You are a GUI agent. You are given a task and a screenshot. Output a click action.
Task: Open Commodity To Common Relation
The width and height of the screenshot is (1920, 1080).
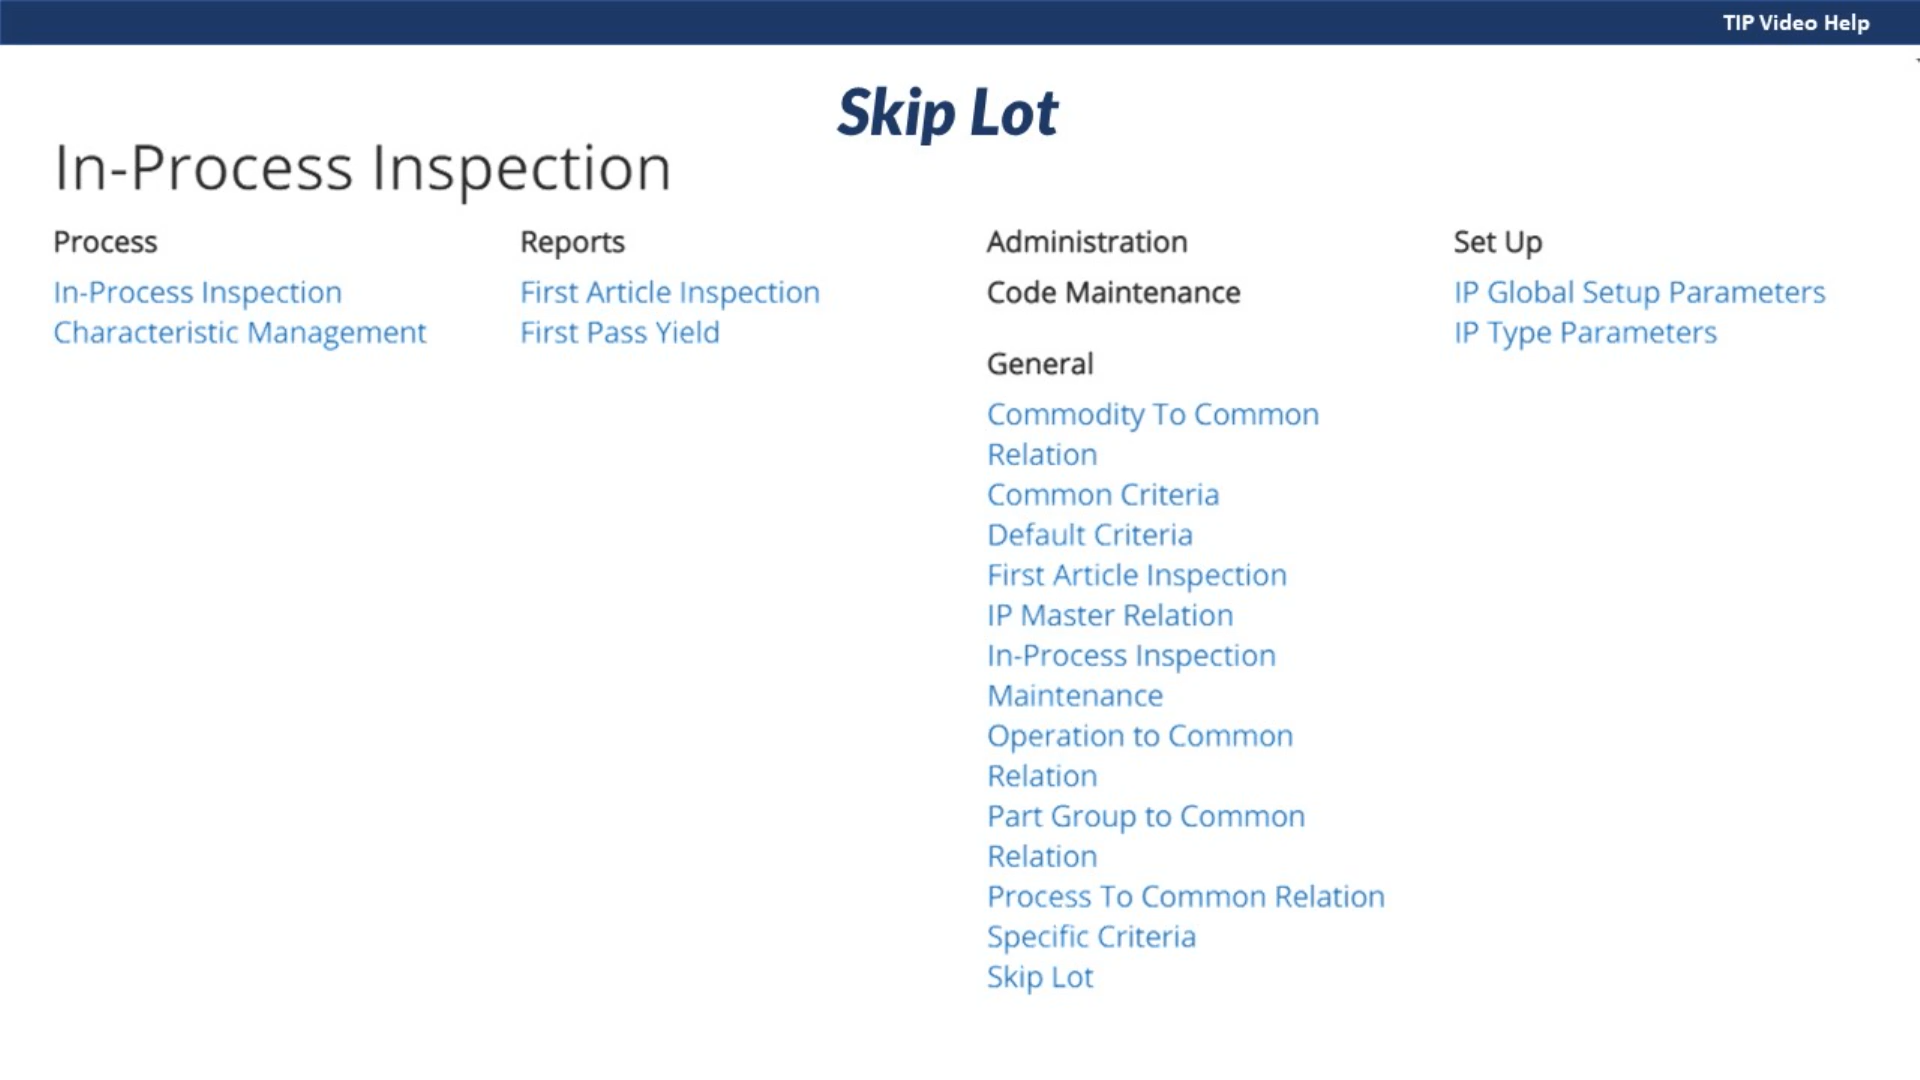pyautogui.click(x=1152, y=414)
